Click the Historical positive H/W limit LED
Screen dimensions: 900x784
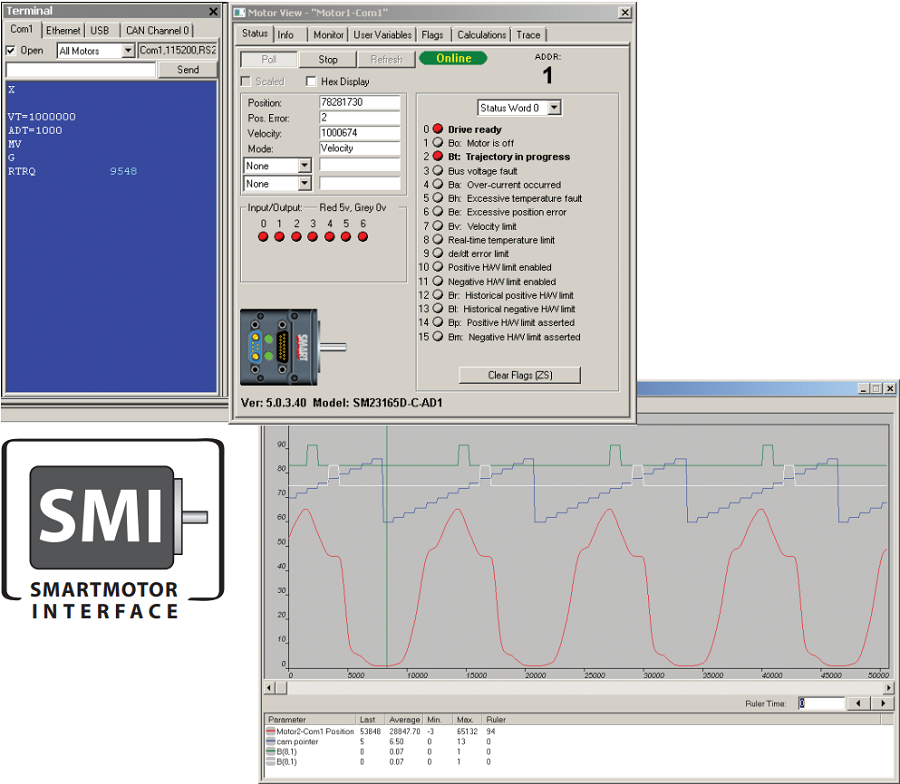tap(438, 295)
